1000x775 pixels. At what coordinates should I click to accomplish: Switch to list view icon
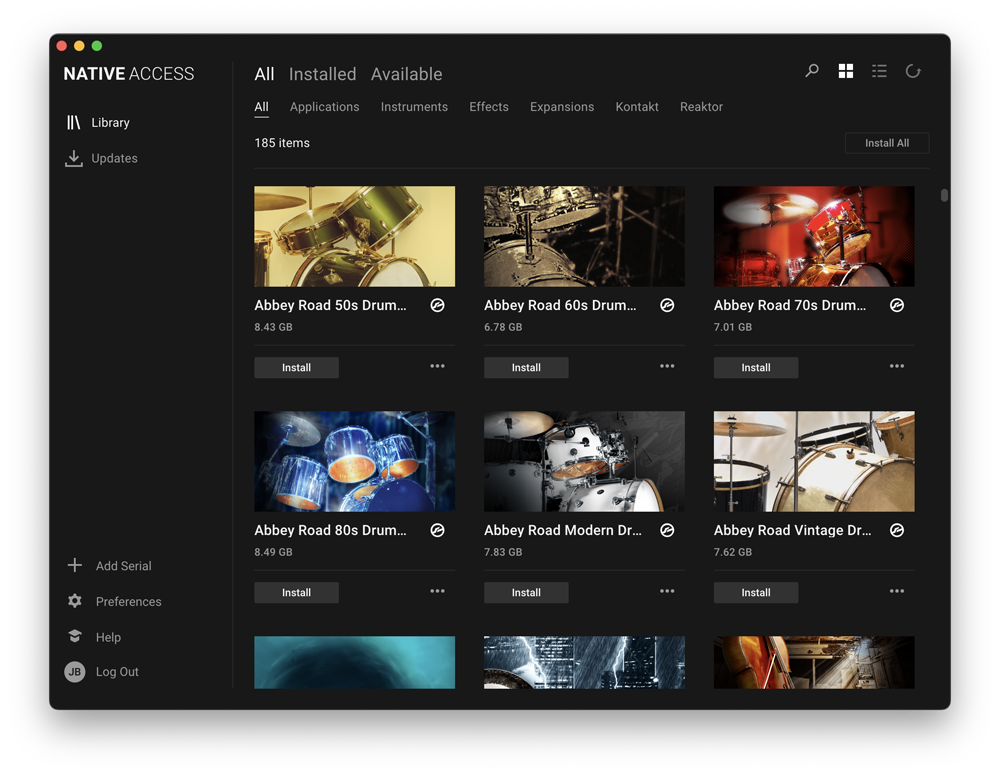(879, 71)
